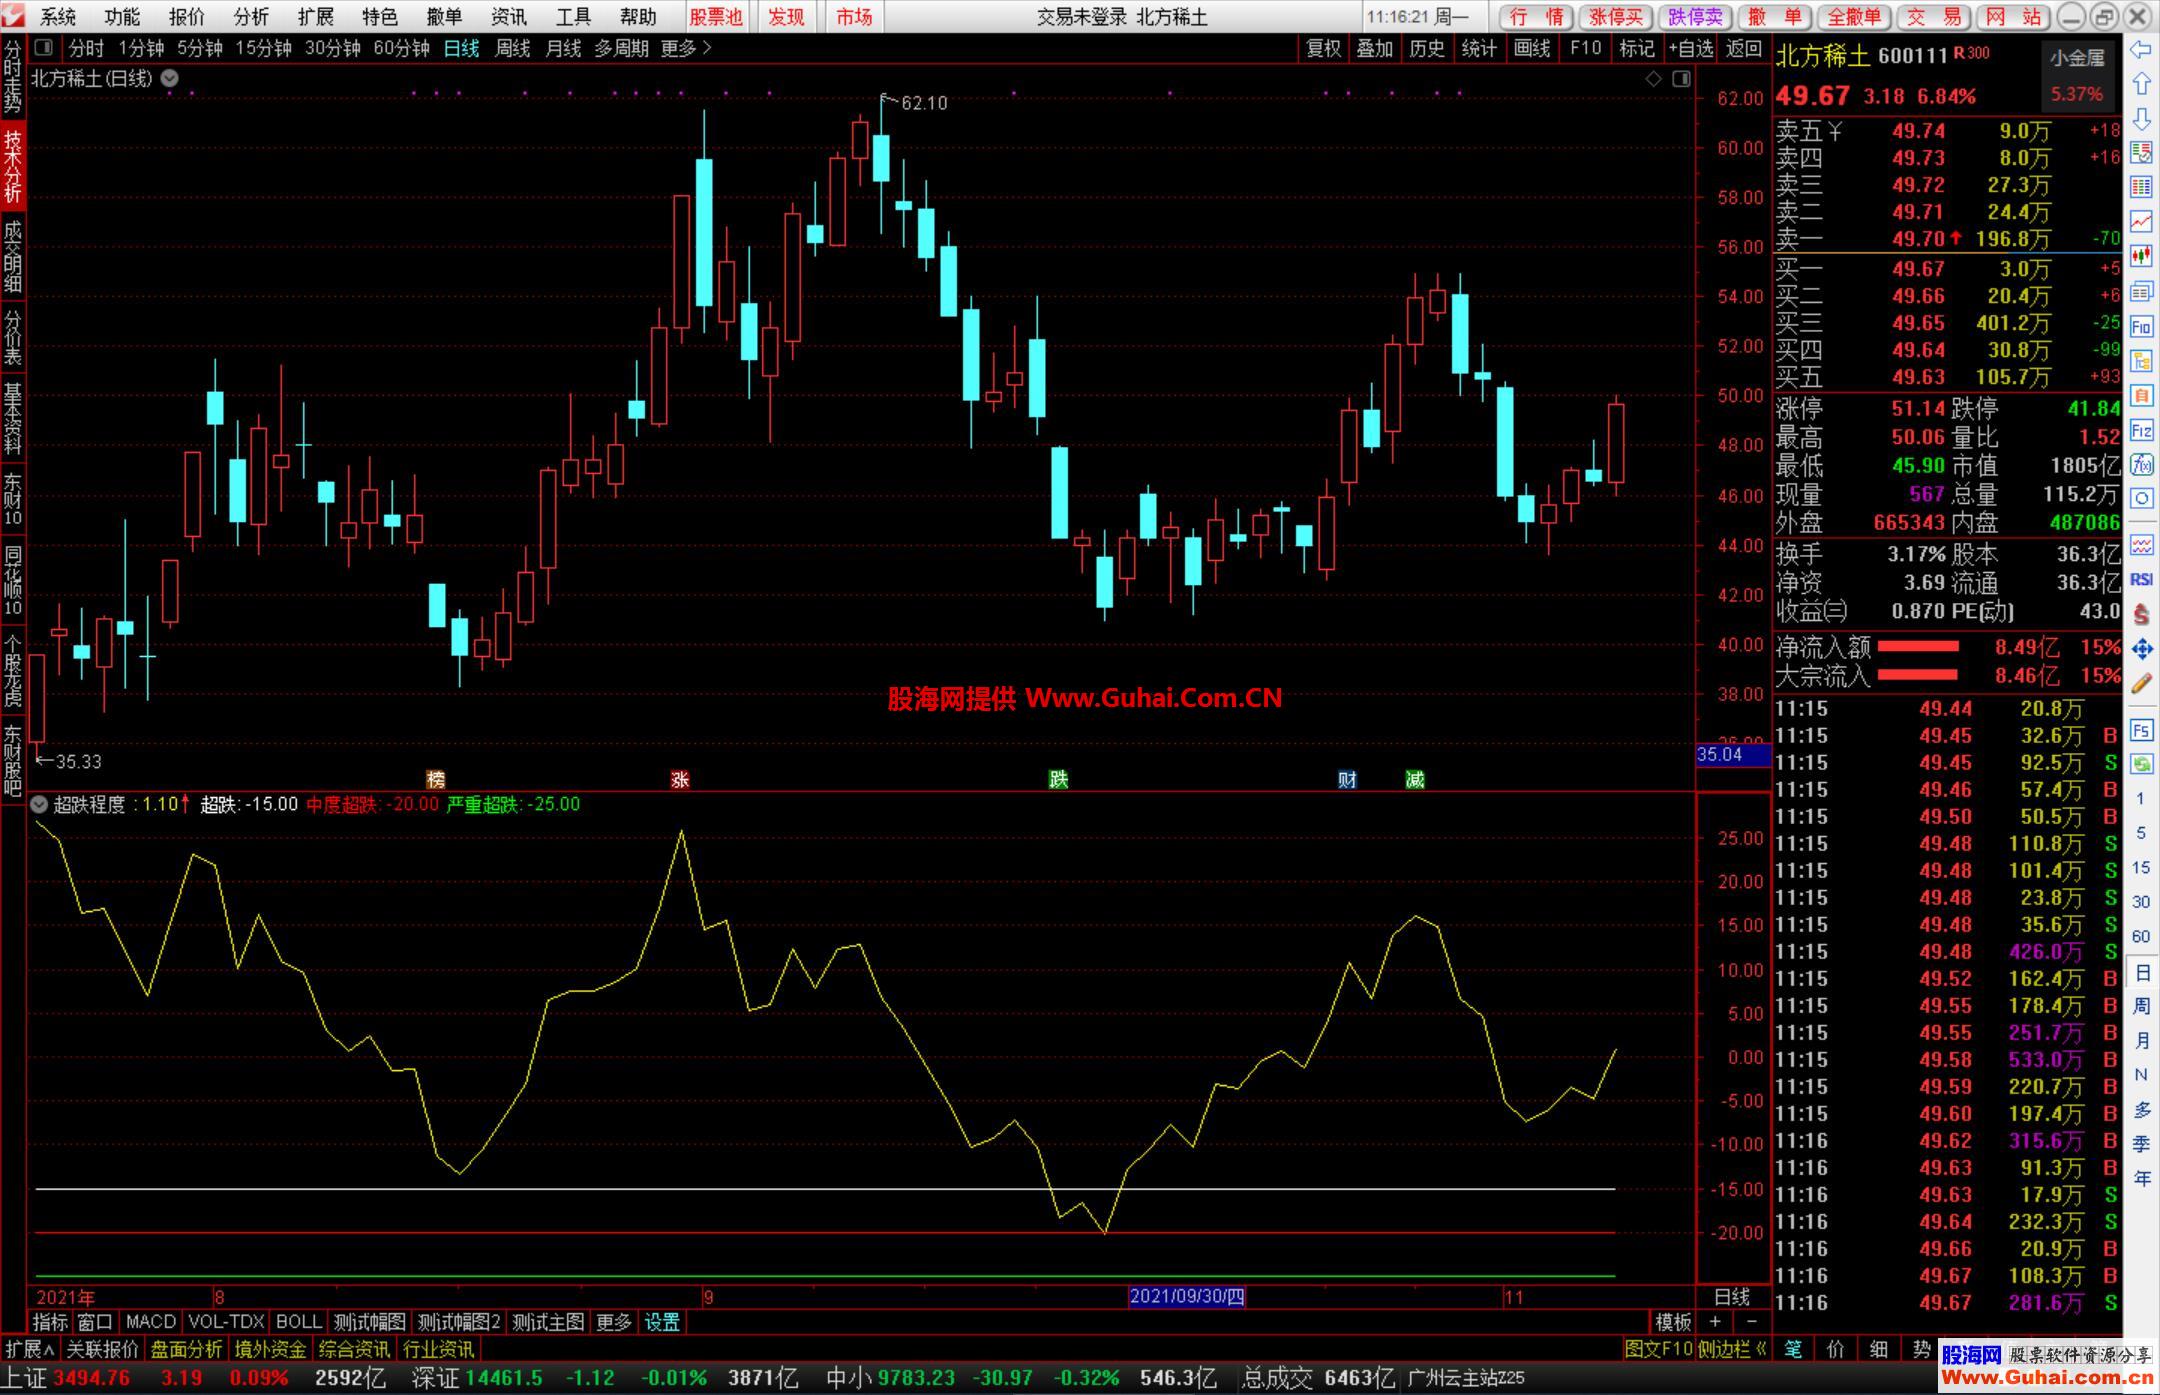Viewport: 2160px width, 1395px height.
Task: Open the colored table grid icon
Action: point(2141,187)
